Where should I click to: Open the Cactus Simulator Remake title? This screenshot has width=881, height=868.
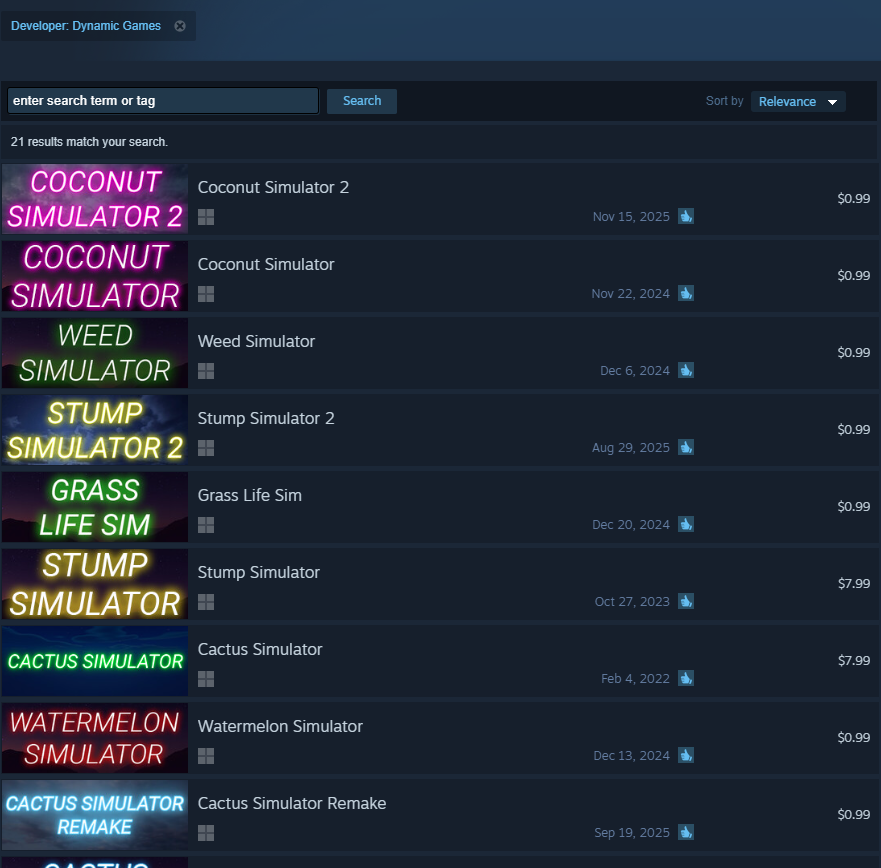(x=292, y=803)
